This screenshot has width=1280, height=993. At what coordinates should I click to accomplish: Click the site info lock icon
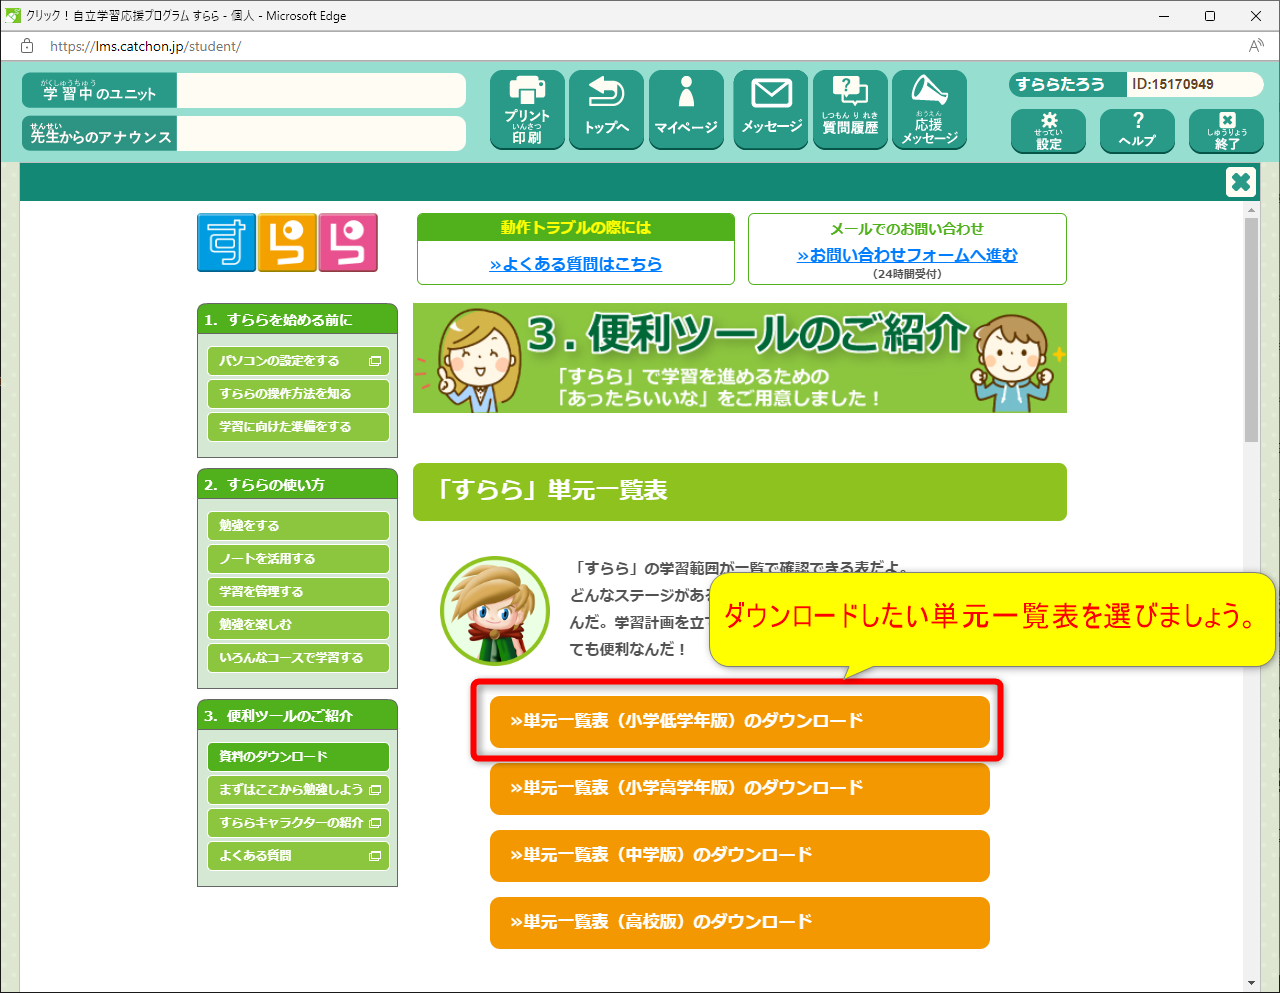(x=27, y=46)
